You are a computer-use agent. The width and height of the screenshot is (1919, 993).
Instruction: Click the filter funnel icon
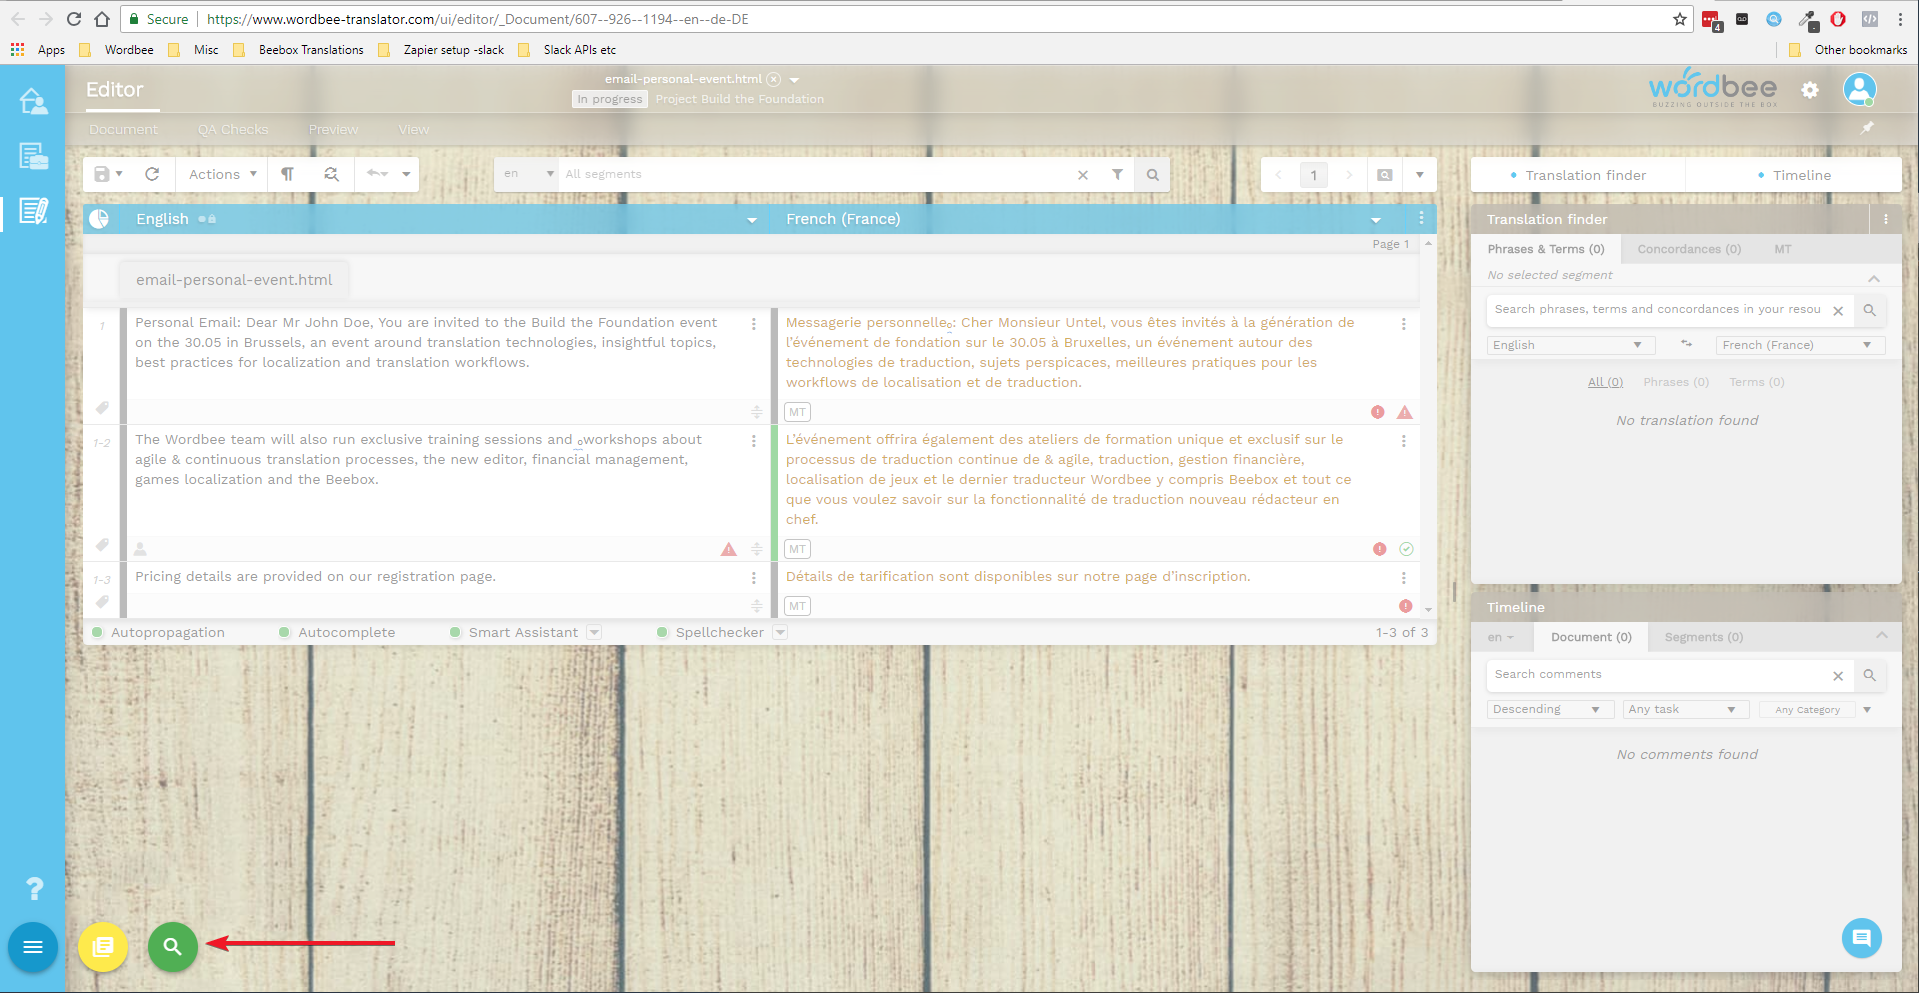[x=1117, y=174]
